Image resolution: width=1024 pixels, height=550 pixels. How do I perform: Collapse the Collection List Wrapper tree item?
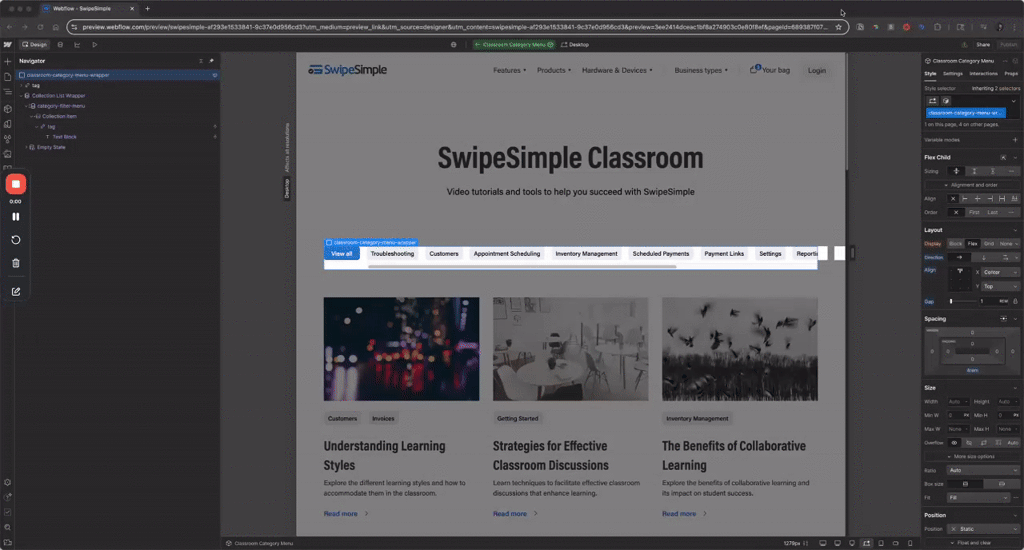[x=21, y=95]
